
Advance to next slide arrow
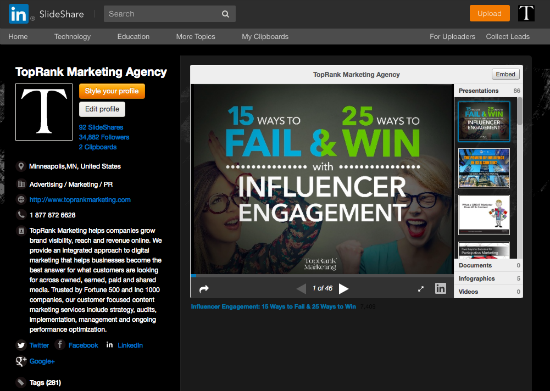(343, 289)
